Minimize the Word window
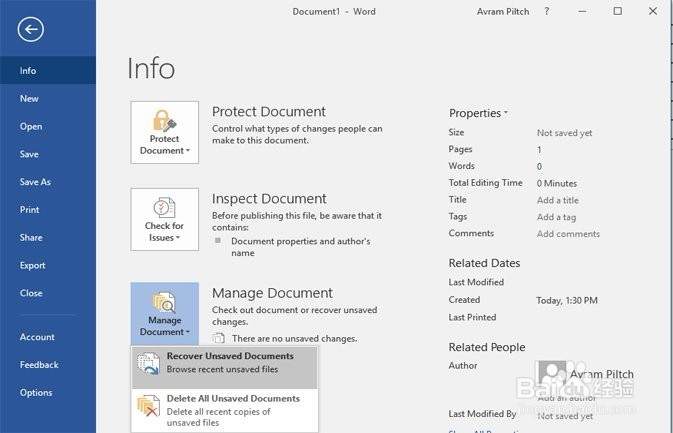This screenshot has width=673, height=433. click(582, 12)
